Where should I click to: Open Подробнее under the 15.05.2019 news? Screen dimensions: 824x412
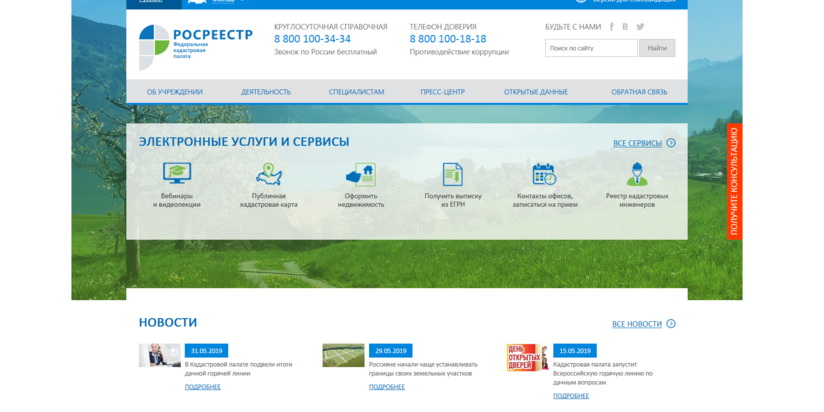tap(571, 396)
